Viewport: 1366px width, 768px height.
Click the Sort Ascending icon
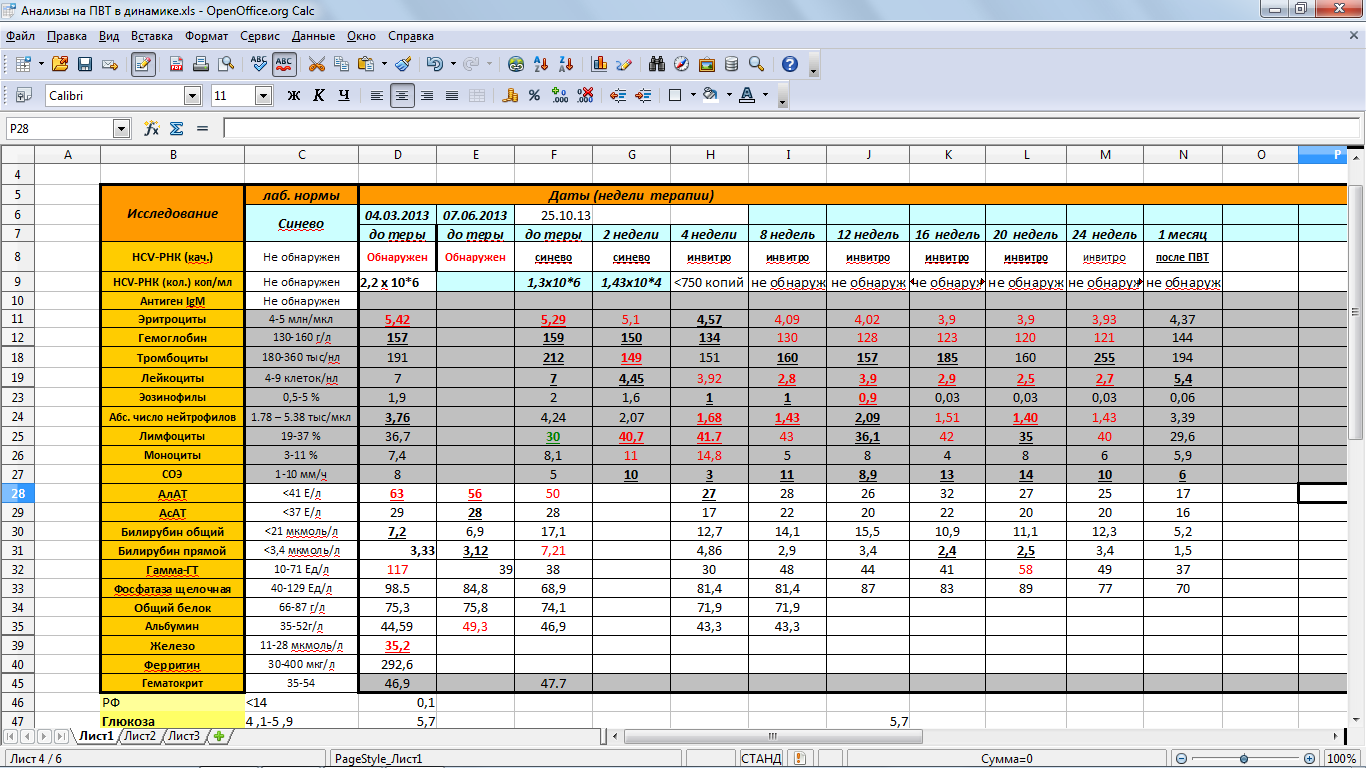pyautogui.click(x=540, y=64)
